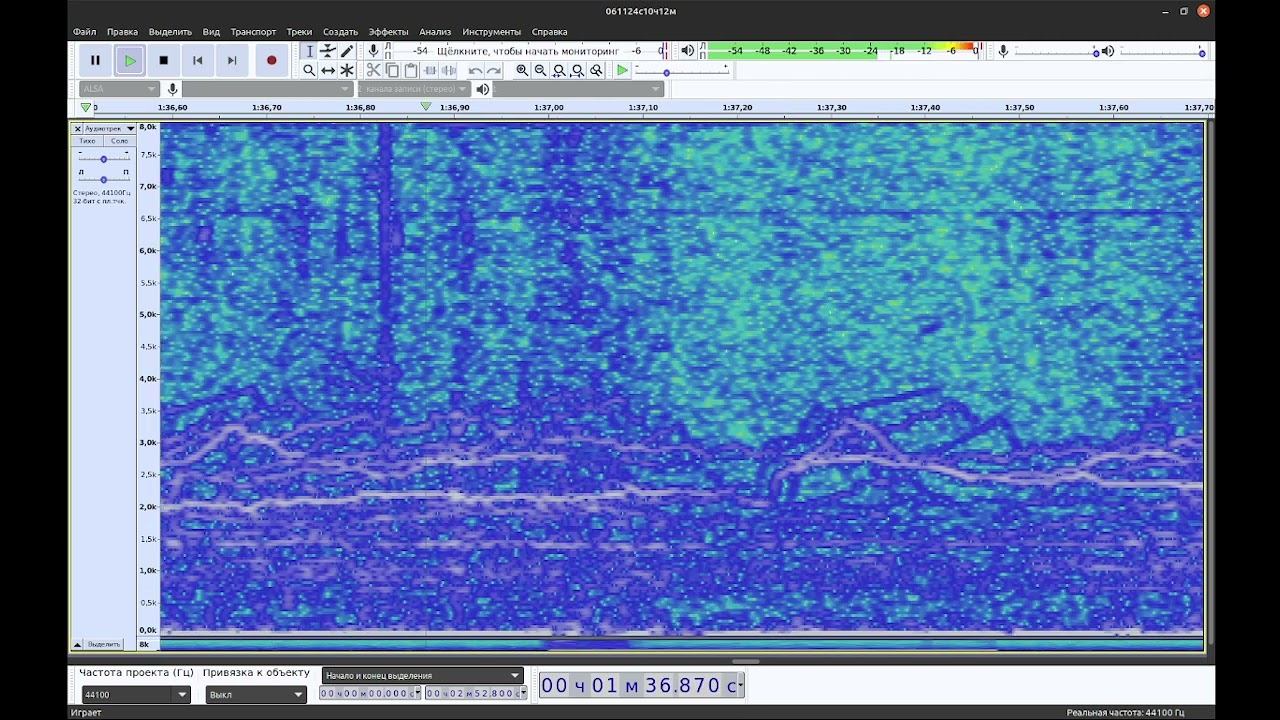Click the Undo arrow icon
1280x720 pixels.
[x=475, y=70]
